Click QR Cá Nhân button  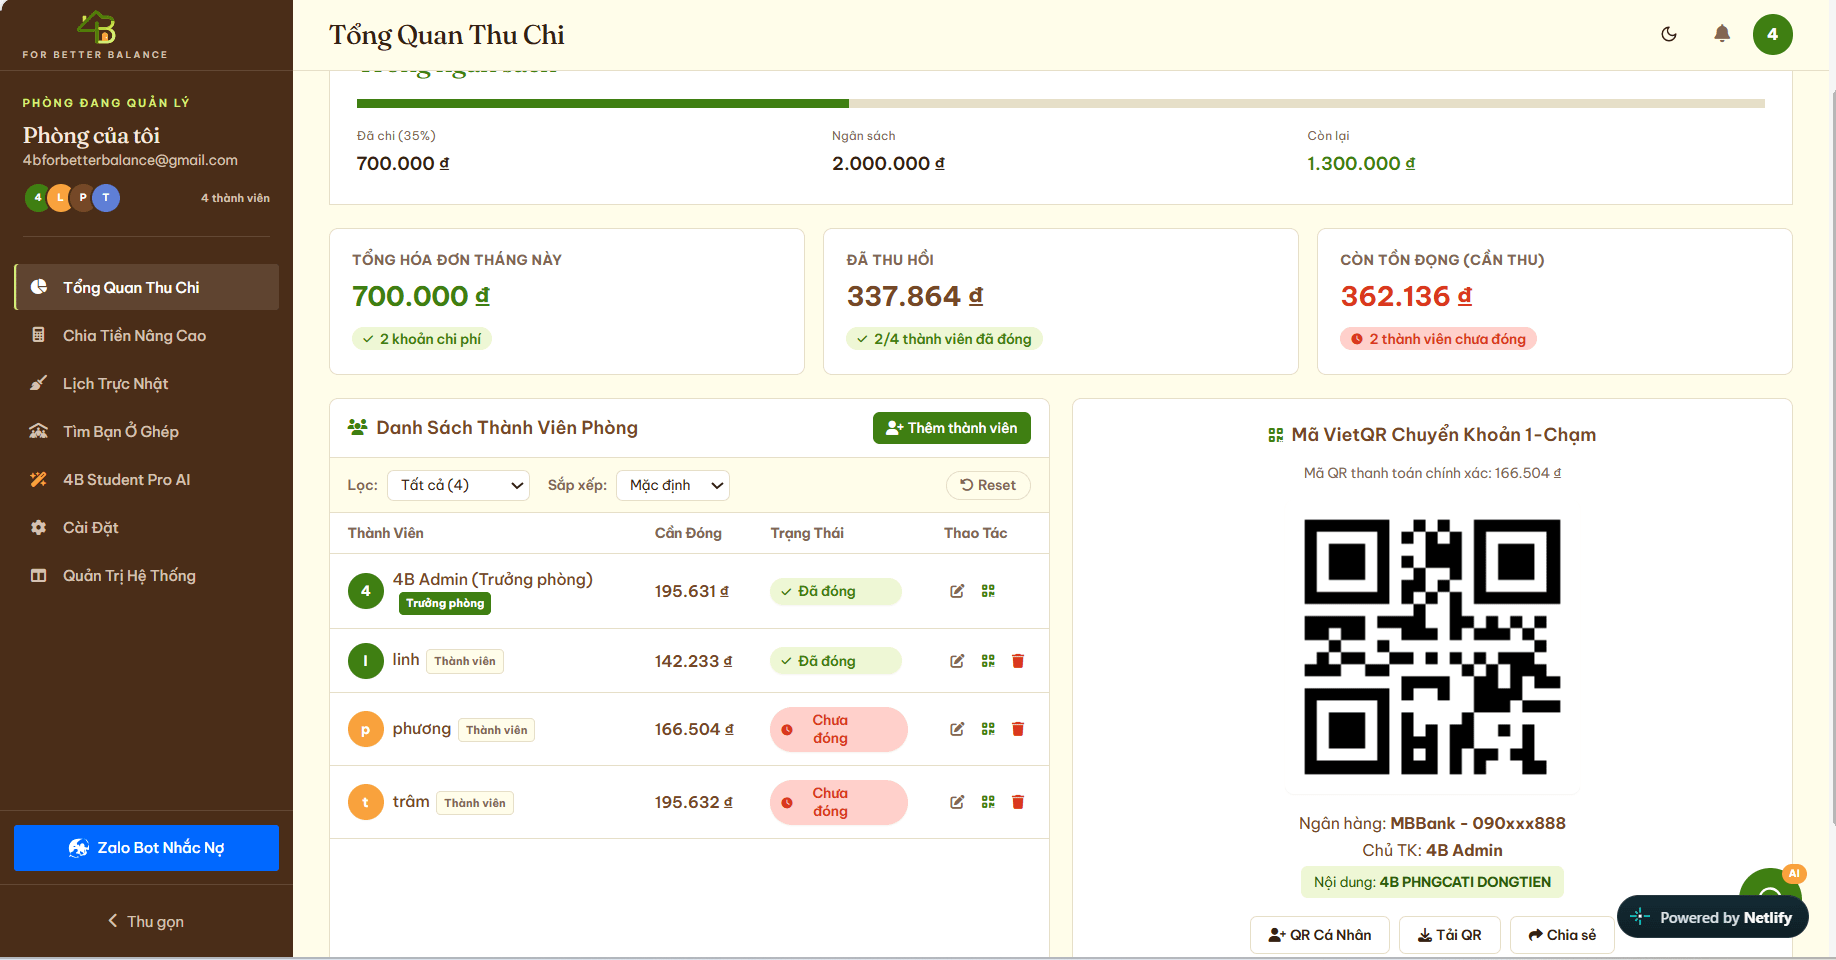click(1320, 935)
